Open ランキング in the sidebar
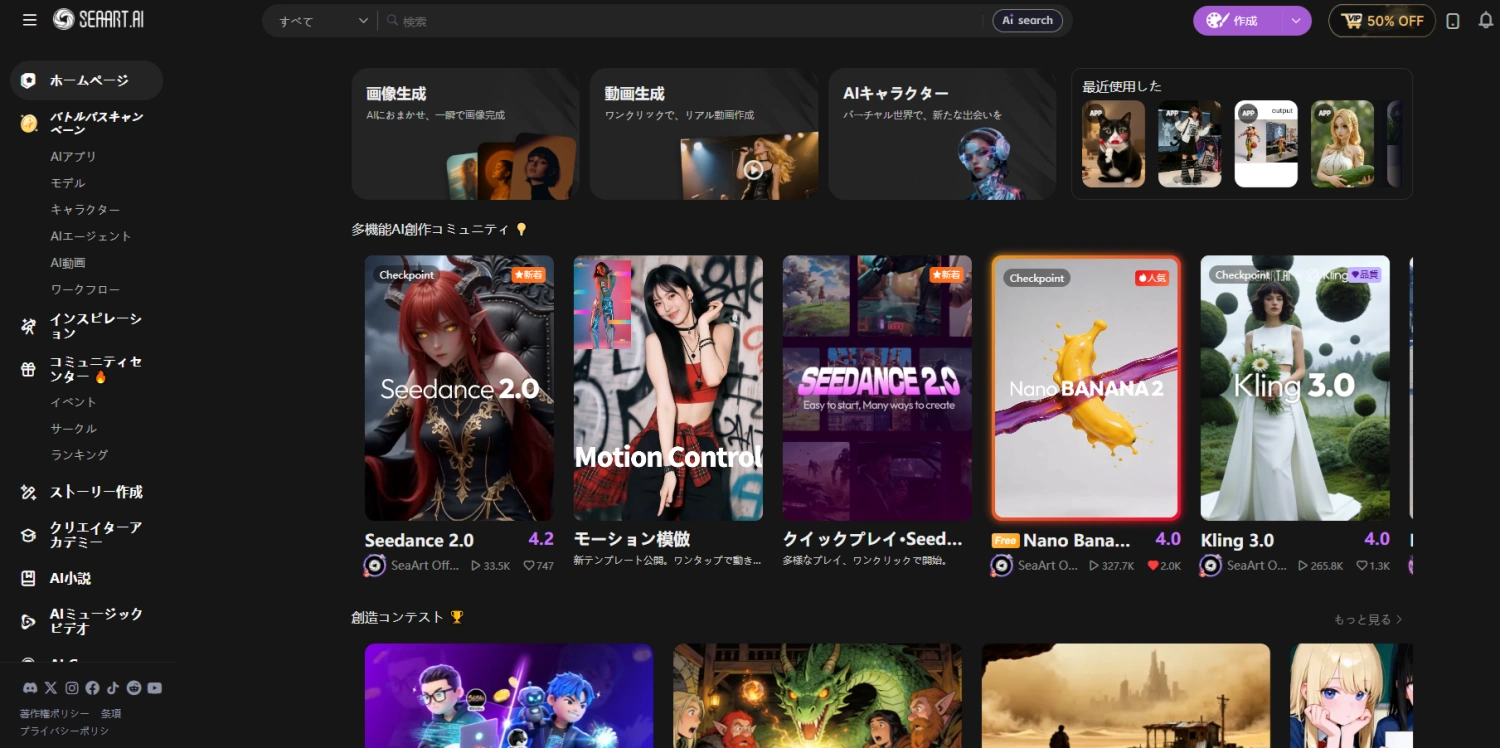1500x748 pixels. pos(79,455)
